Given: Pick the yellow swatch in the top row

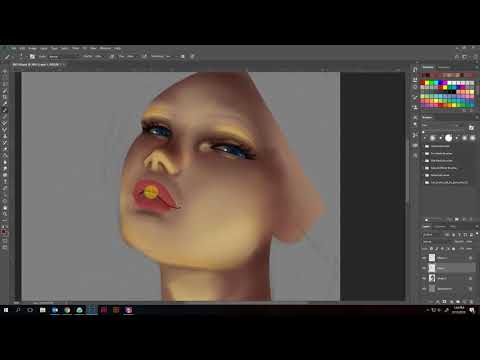Looking at the screenshot, I should tap(428, 83).
